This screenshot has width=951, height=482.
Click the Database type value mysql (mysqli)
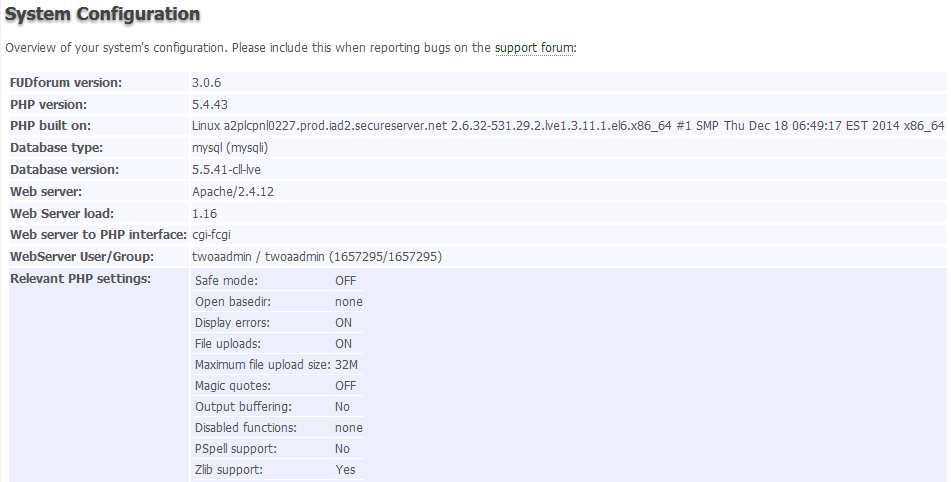(x=230, y=148)
